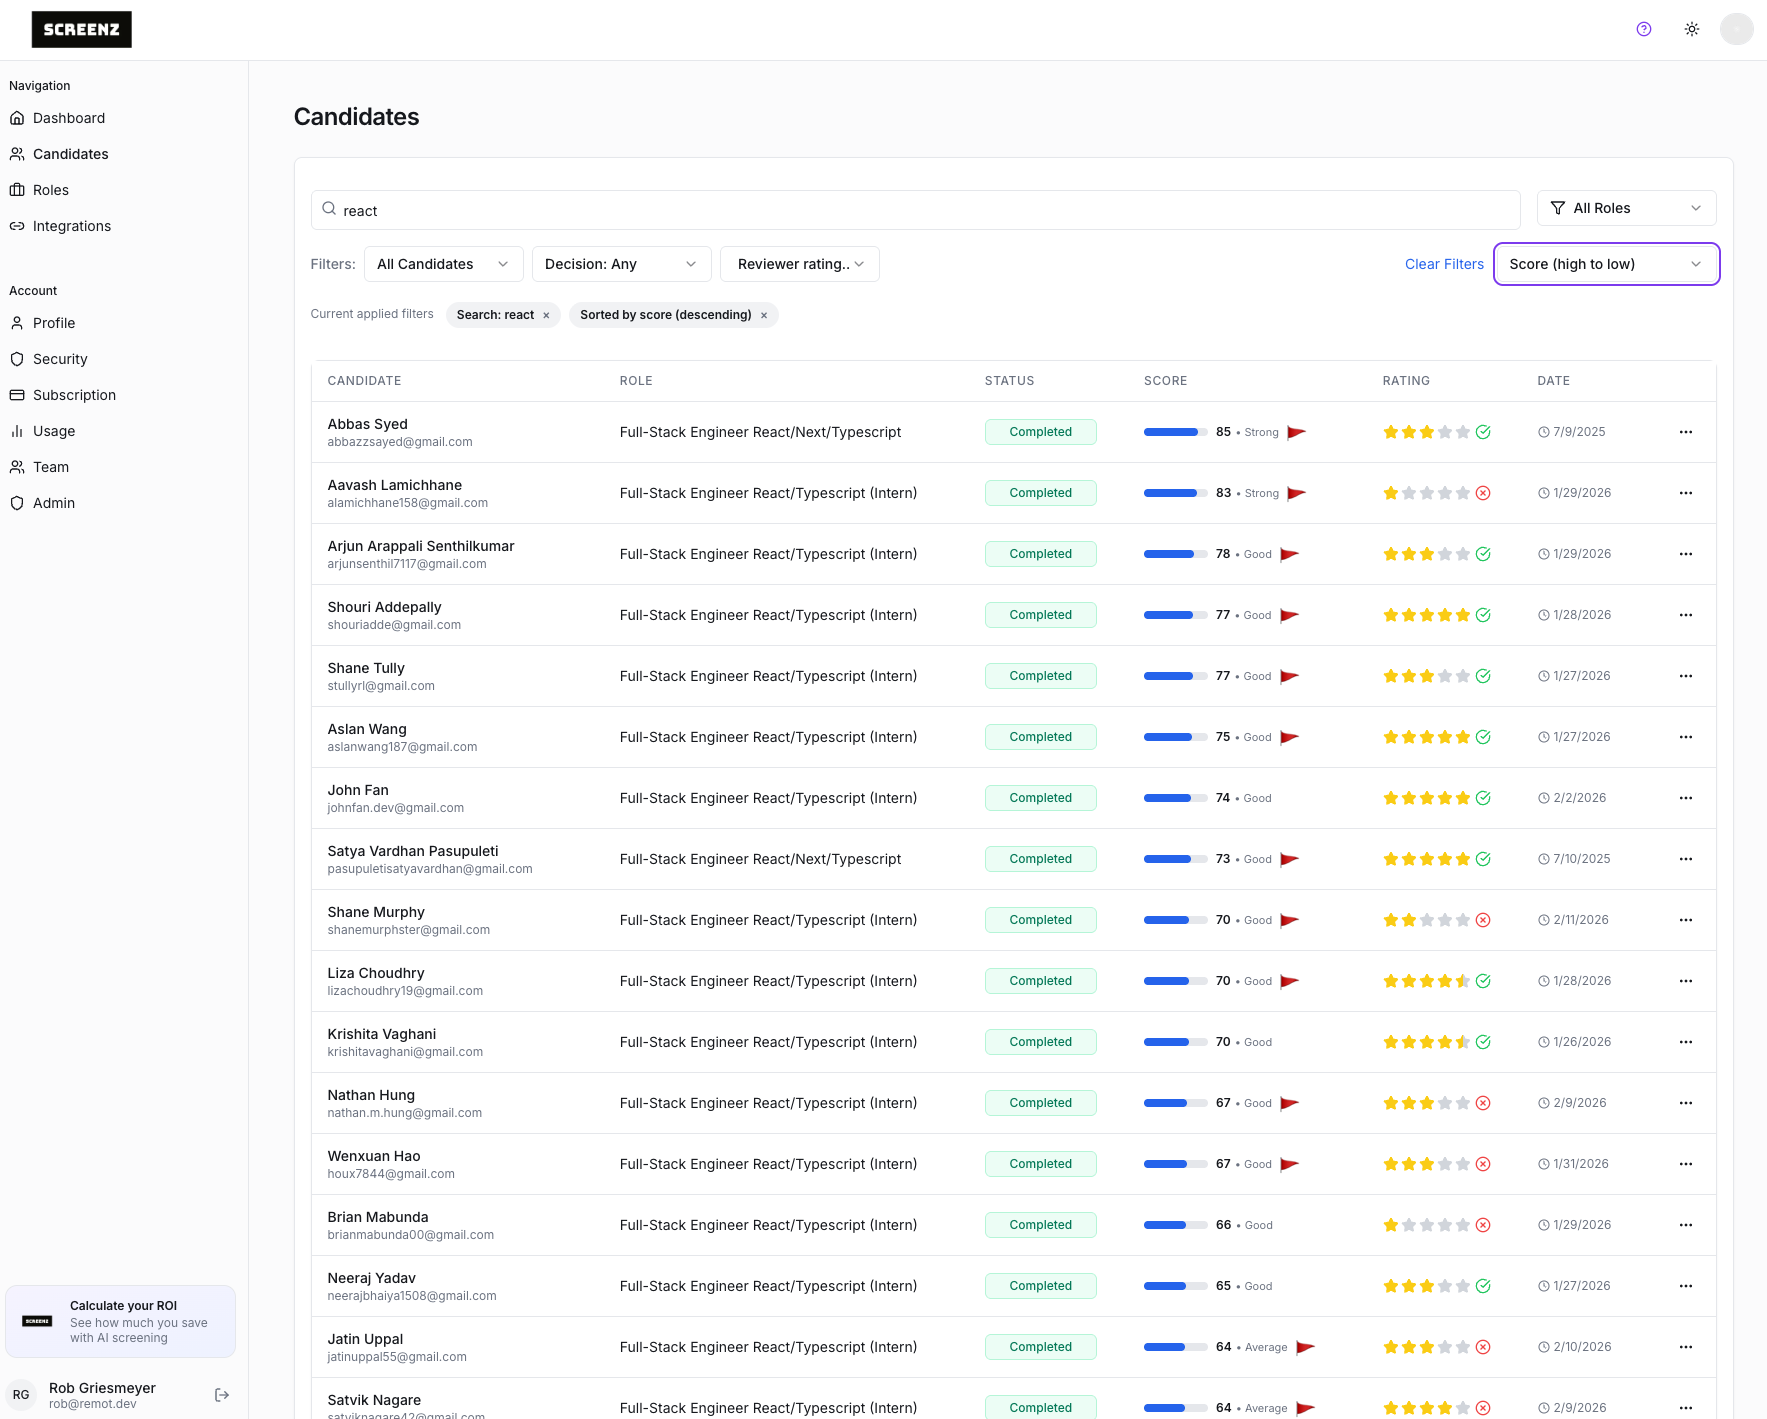Click the red X icon in Shane Murphy's rating
This screenshot has width=1767, height=1419.
[1483, 920]
